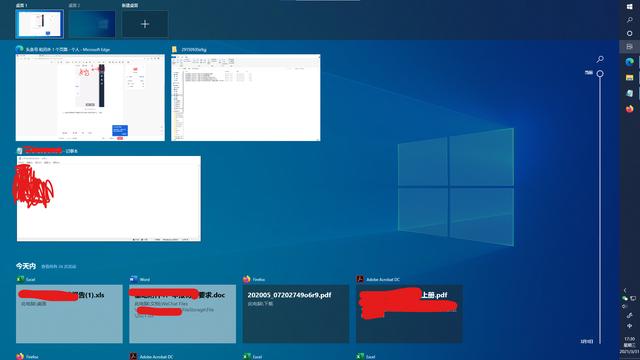Click Adobe Acrobat icon above 上册.pdf
This screenshot has height=360, width=640.
click(360, 279)
